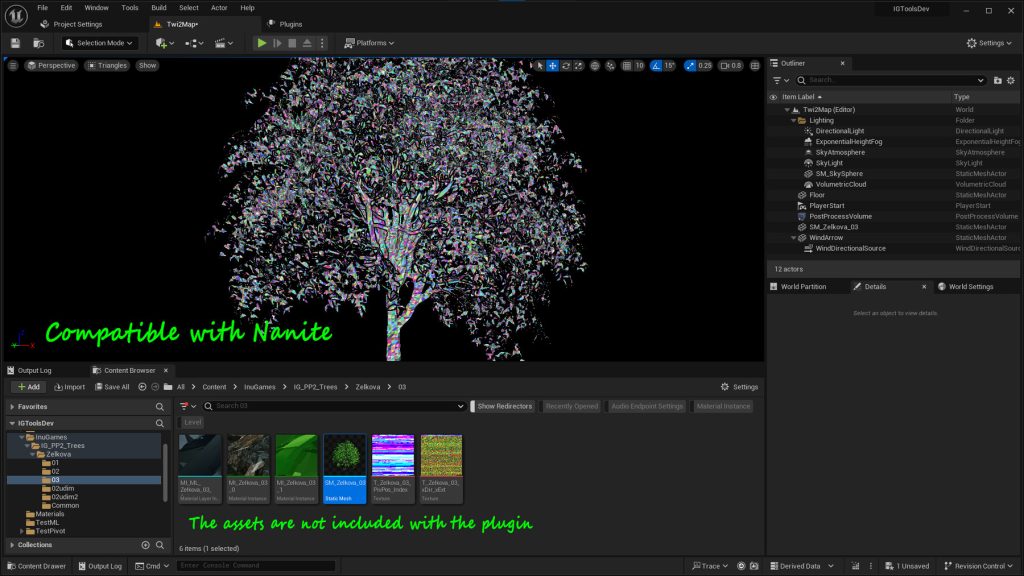Expand the Favorites section
1024x576 pixels.
point(12,406)
